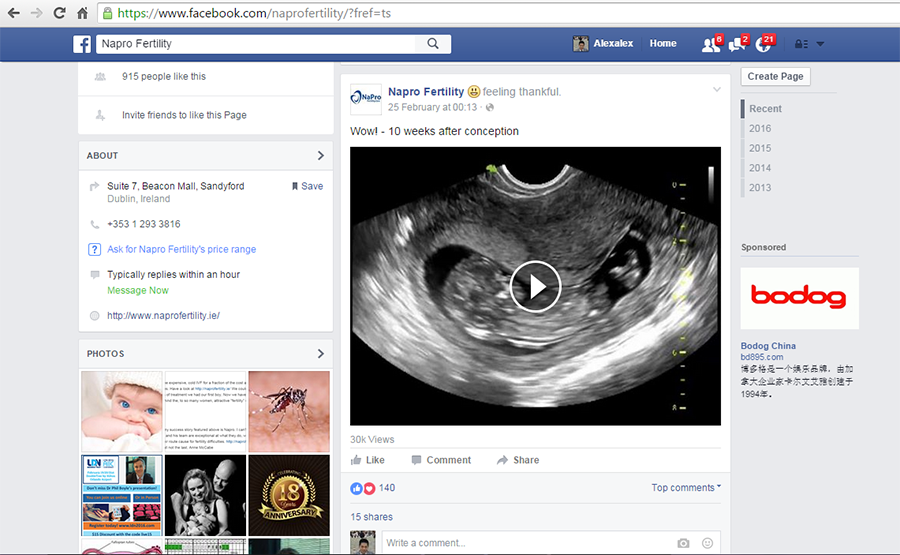Screen dimensions: 900x555
Task: Open privacy shortcuts lock icon
Action: coord(801,44)
